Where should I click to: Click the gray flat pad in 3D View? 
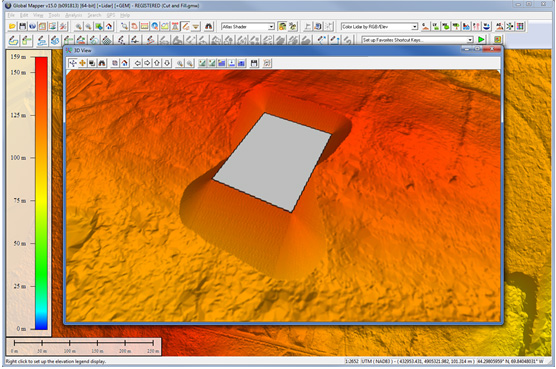pyautogui.click(x=272, y=162)
